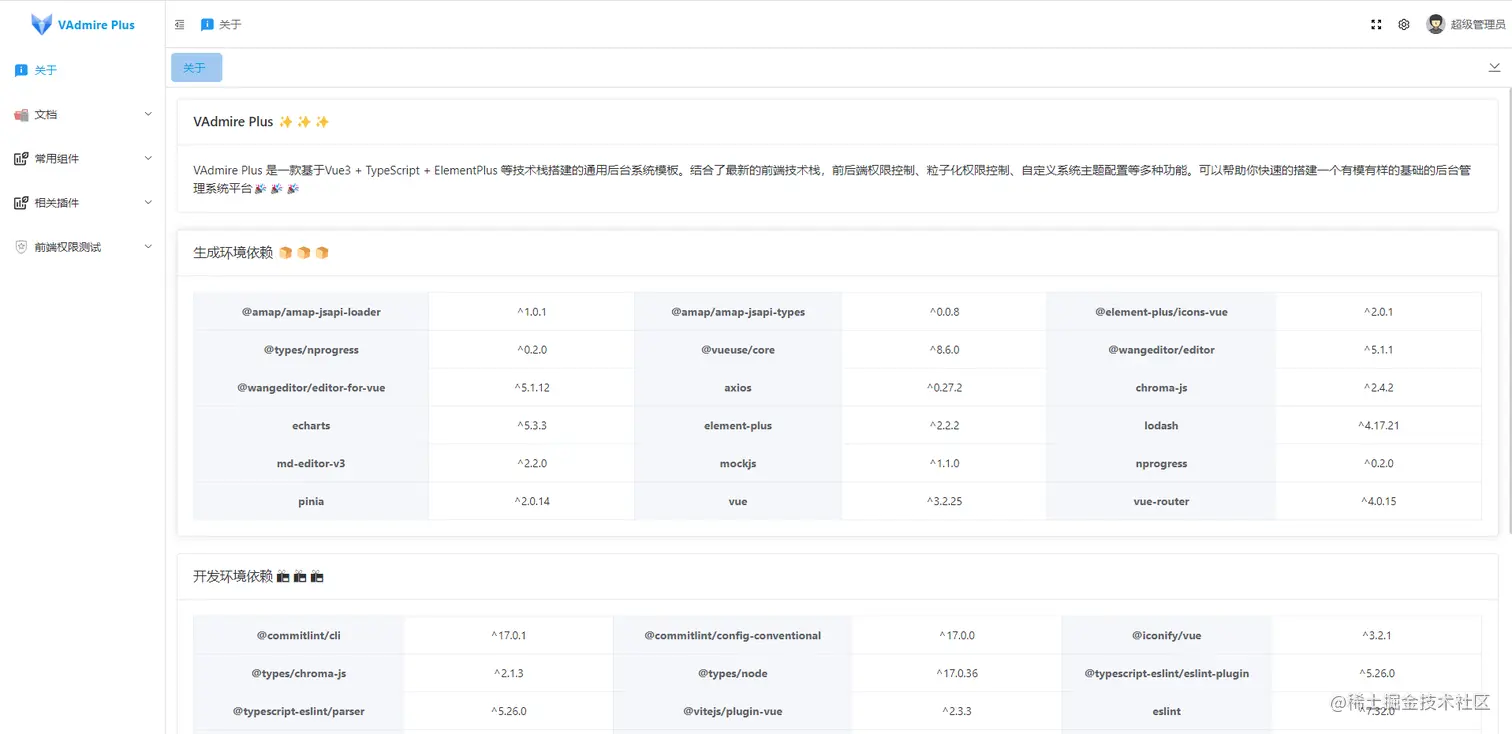Click the @commitlint/cli cell
Image resolution: width=1512 pixels, height=734 pixels.
coord(299,636)
